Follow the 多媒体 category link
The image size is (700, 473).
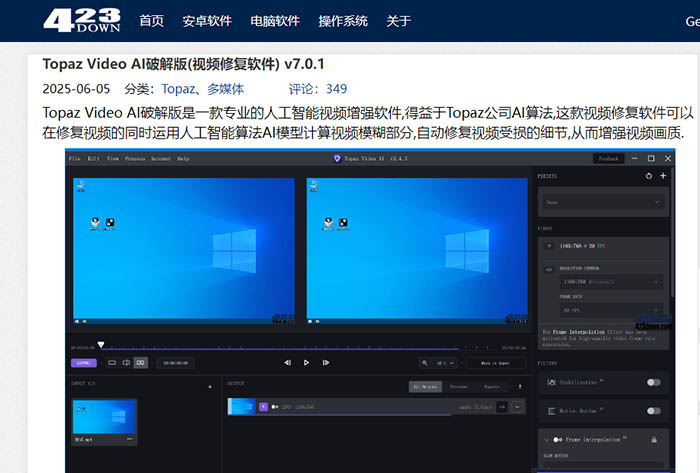pos(225,89)
